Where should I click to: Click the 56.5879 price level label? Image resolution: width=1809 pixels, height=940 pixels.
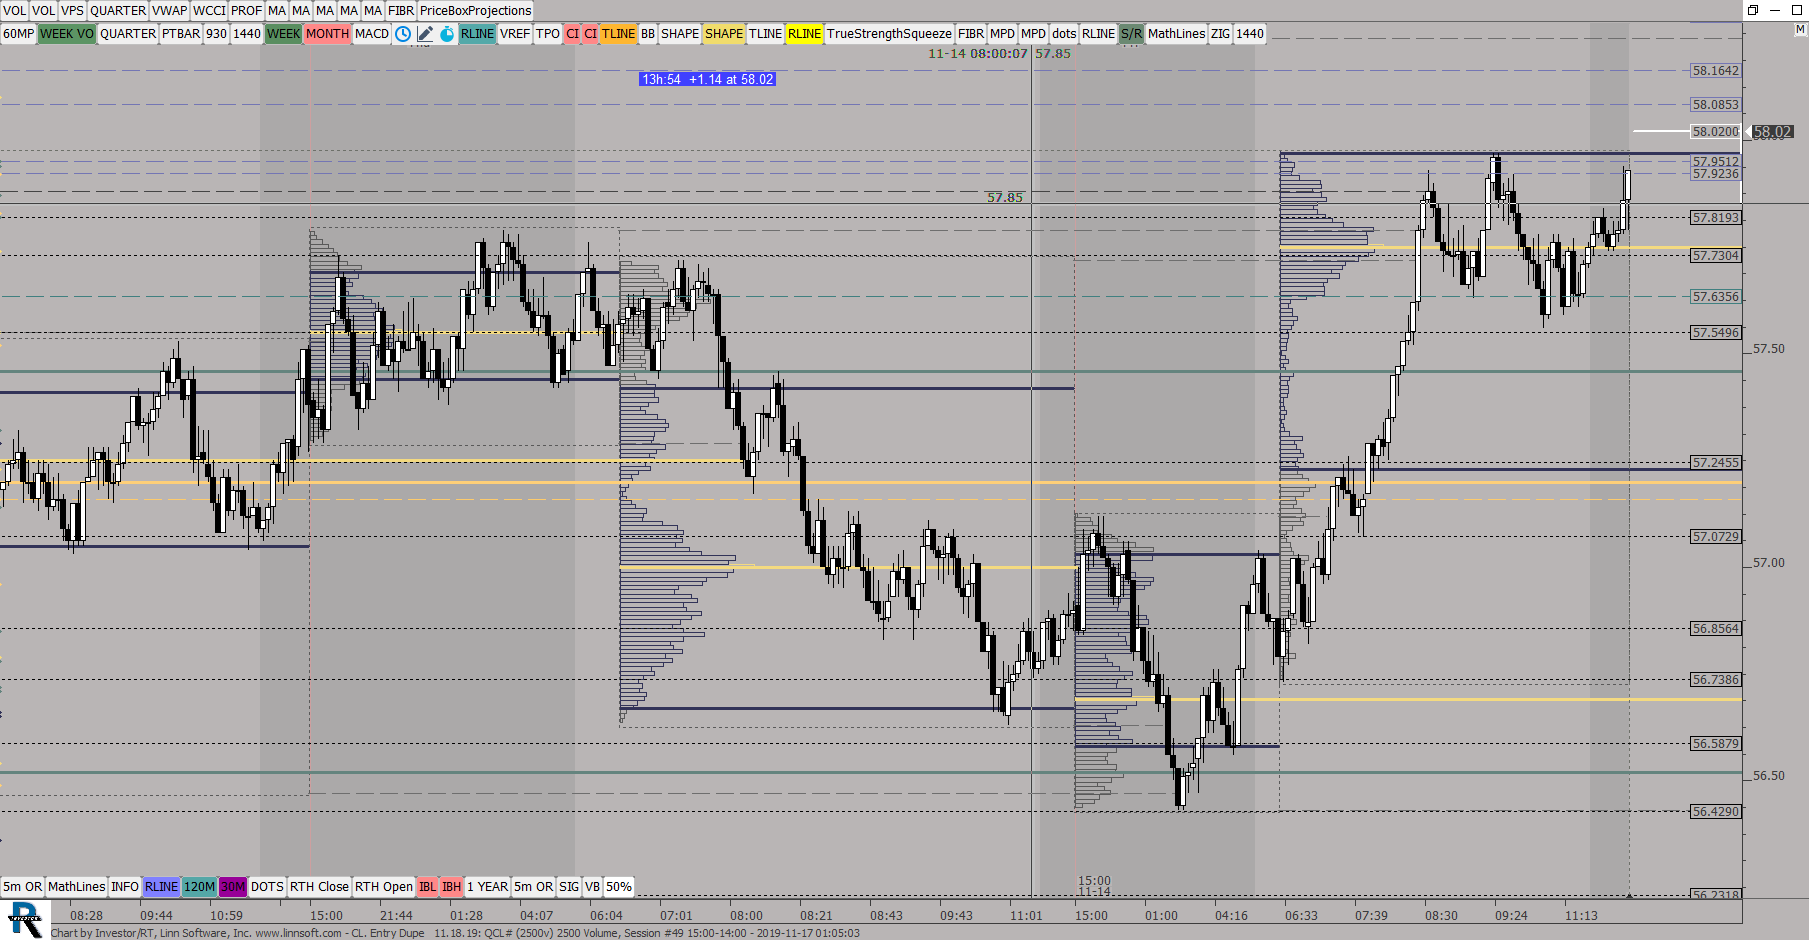click(x=1715, y=744)
